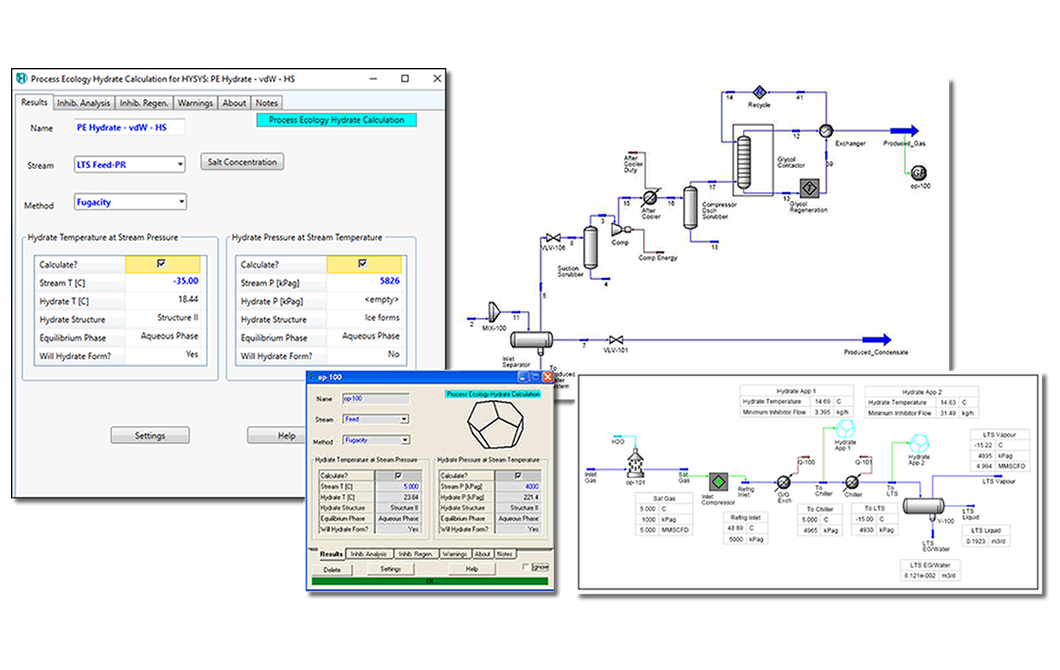The image size is (1060, 670).
Task: Click the Produced_Condensate product arrow
Action: [877, 339]
